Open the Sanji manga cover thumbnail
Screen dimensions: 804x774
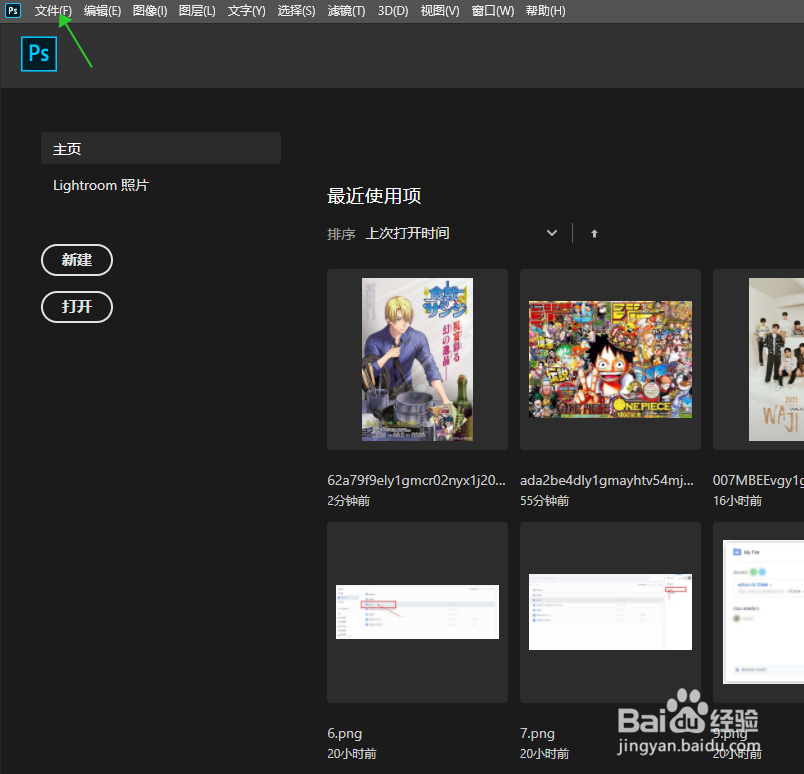coord(417,360)
